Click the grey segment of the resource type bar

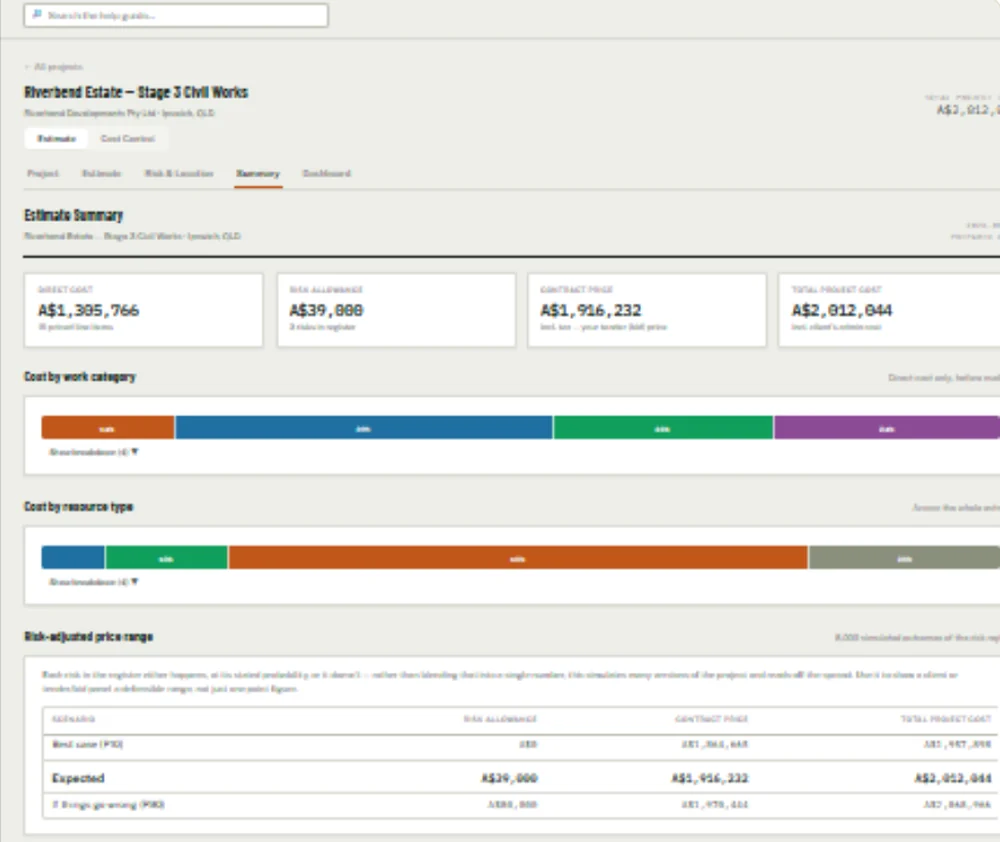click(904, 558)
